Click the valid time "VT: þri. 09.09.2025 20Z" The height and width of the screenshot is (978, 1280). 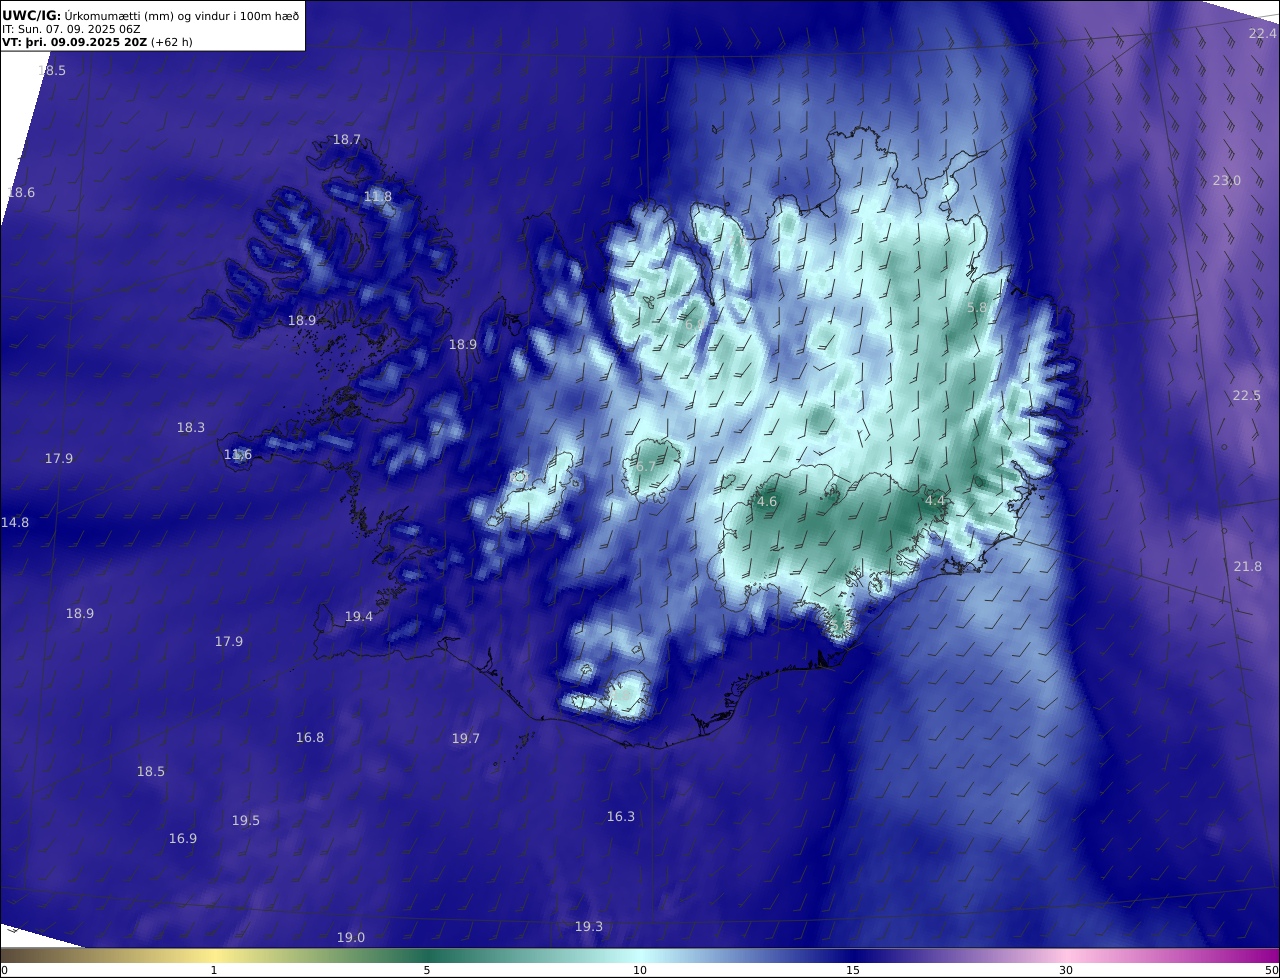[x=74, y=43]
